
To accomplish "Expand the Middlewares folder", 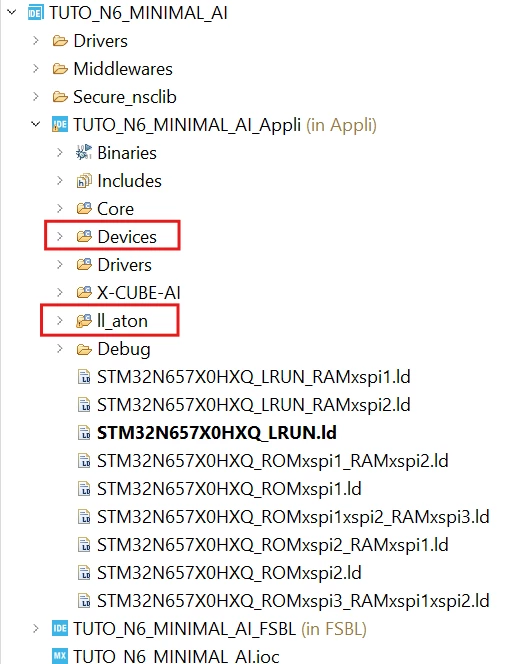I will [x=36, y=69].
